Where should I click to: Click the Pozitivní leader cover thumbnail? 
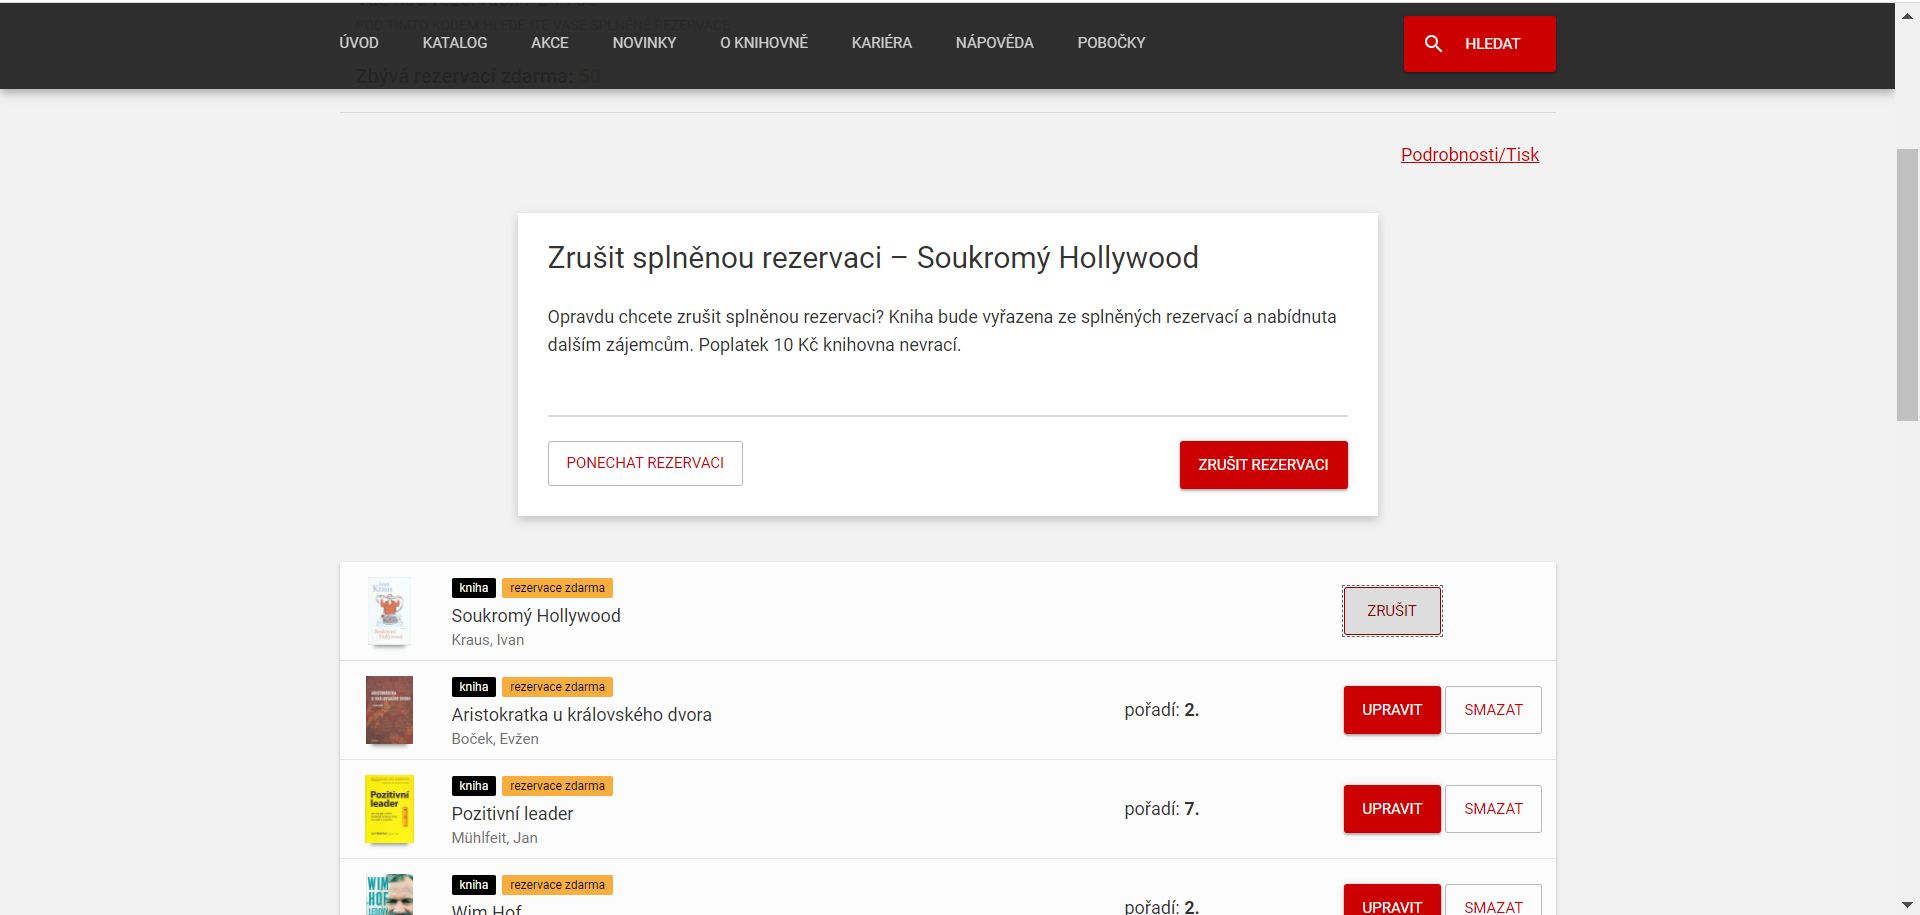click(x=389, y=809)
